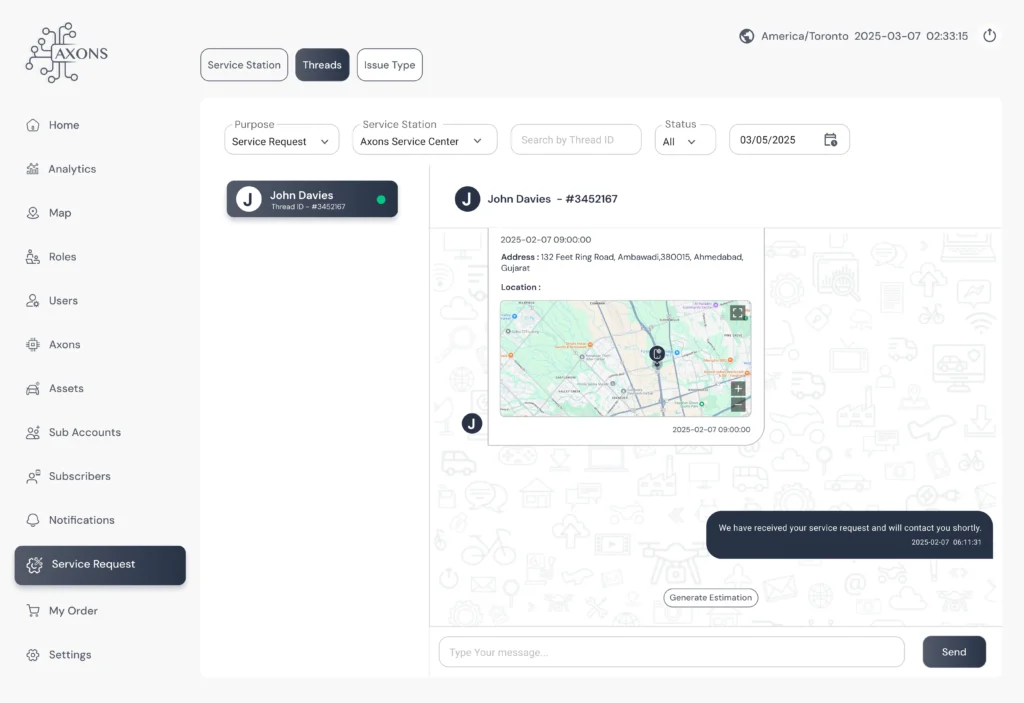Click the Type Your message field
The height and width of the screenshot is (703, 1024).
tap(671, 652)
